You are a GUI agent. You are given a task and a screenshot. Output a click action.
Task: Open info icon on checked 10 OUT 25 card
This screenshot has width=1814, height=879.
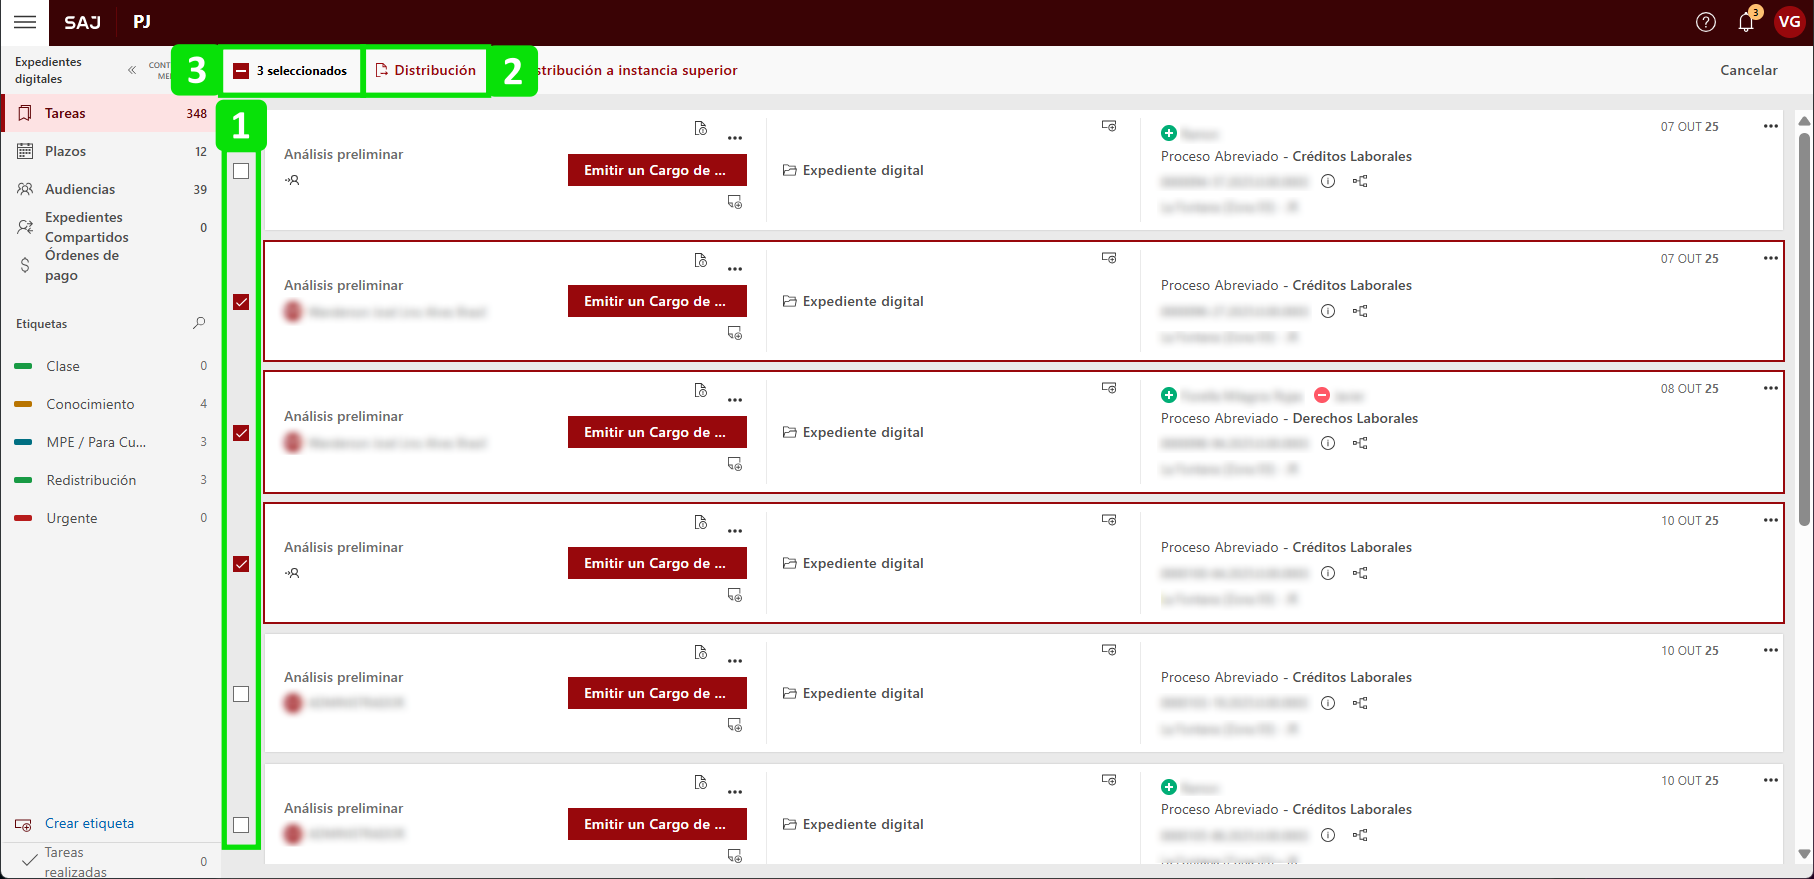pos(1328,573)
